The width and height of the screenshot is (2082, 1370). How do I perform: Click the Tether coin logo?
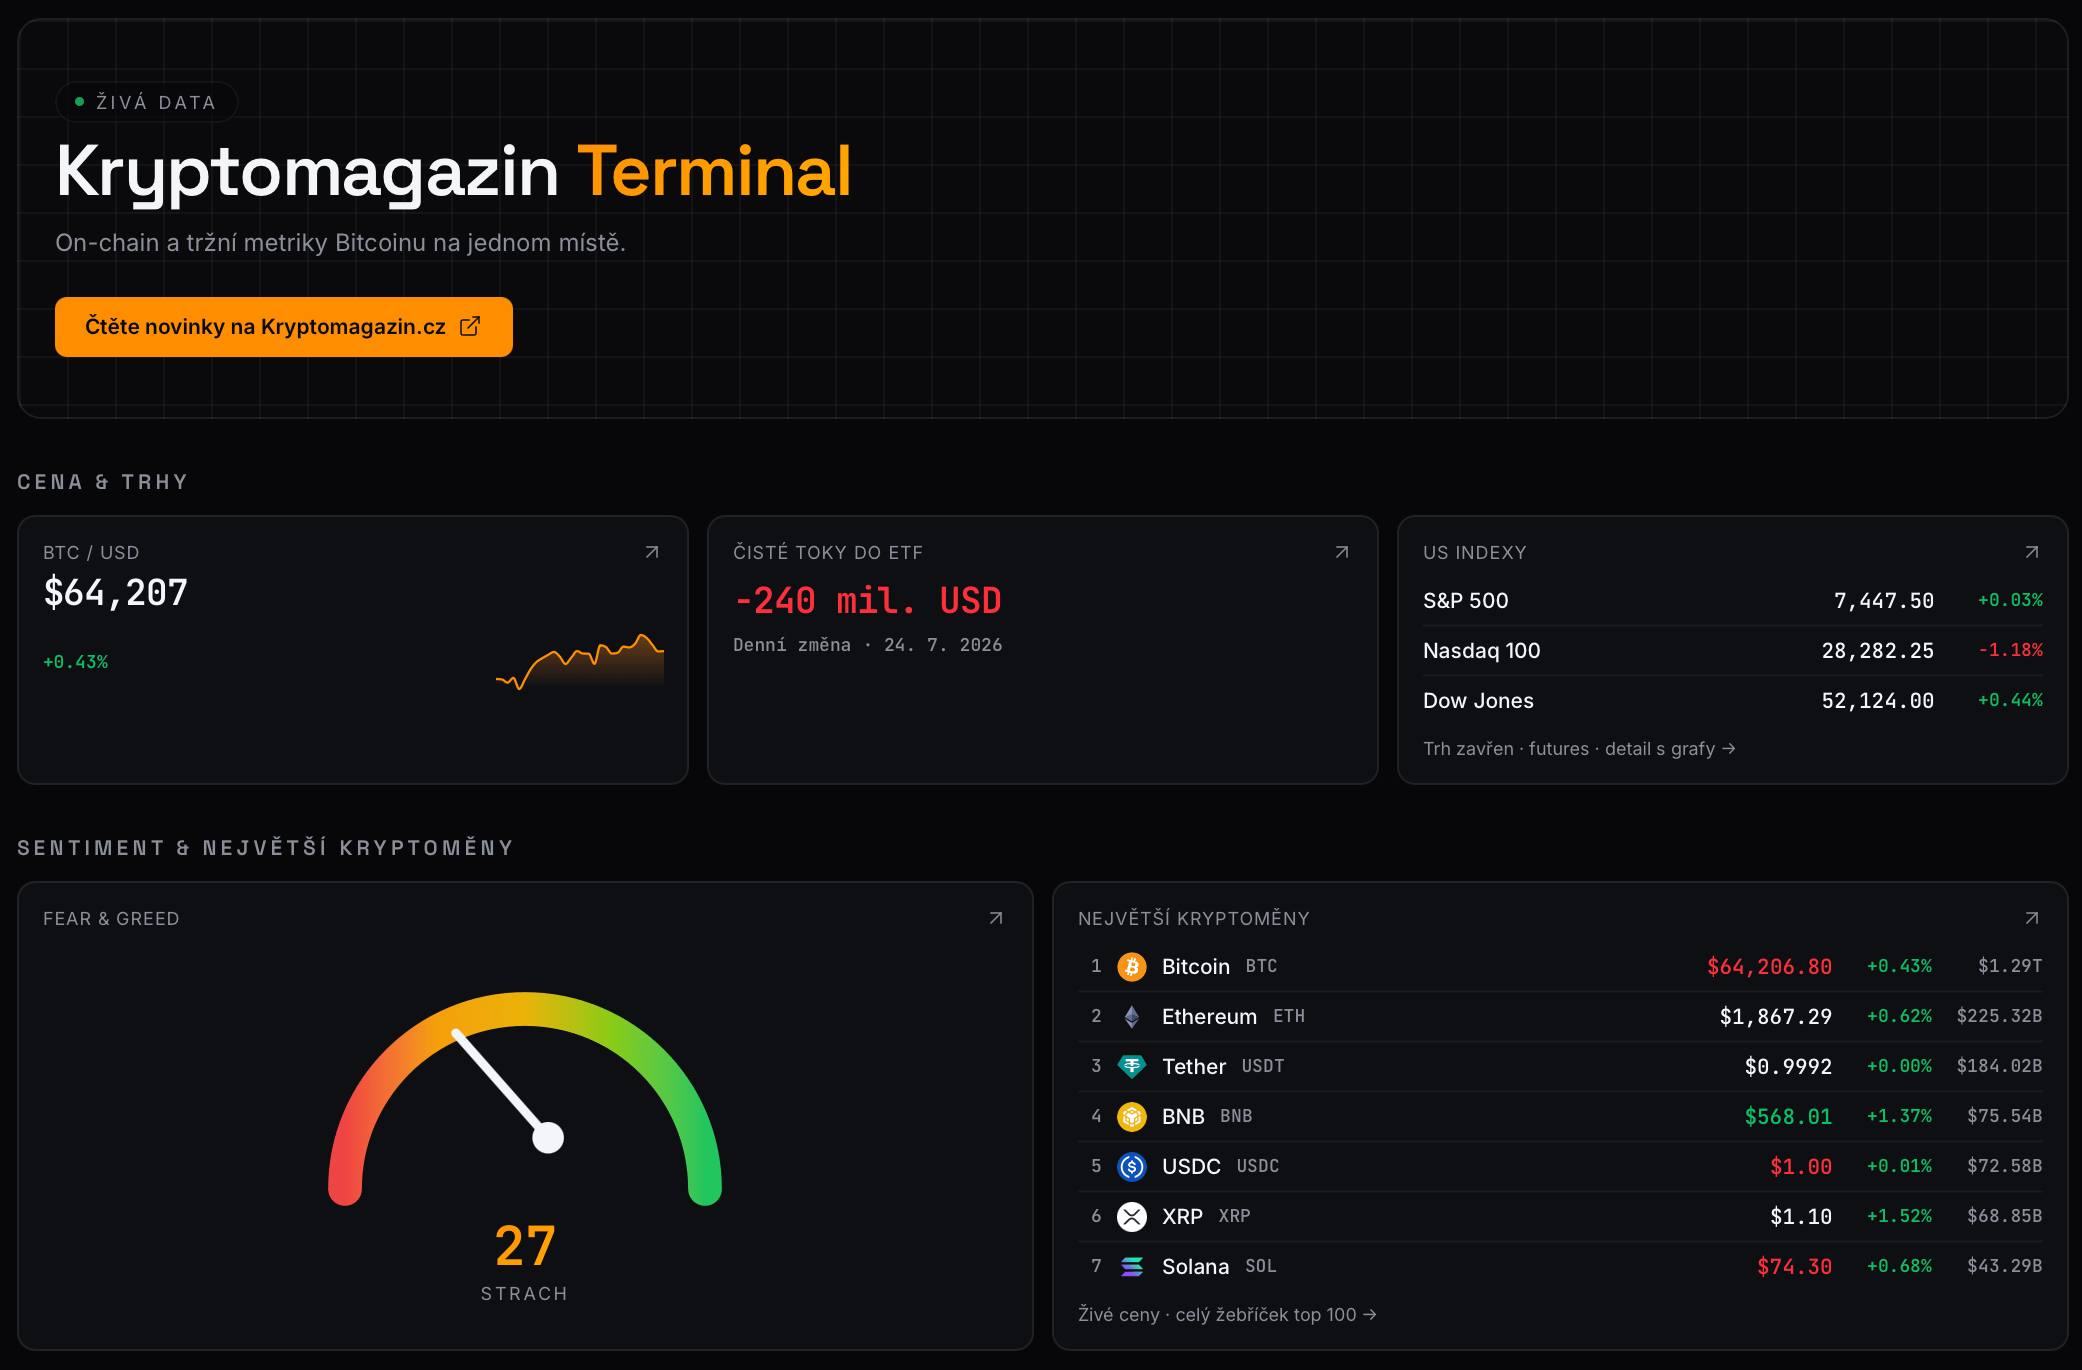click(1132, 1066)
